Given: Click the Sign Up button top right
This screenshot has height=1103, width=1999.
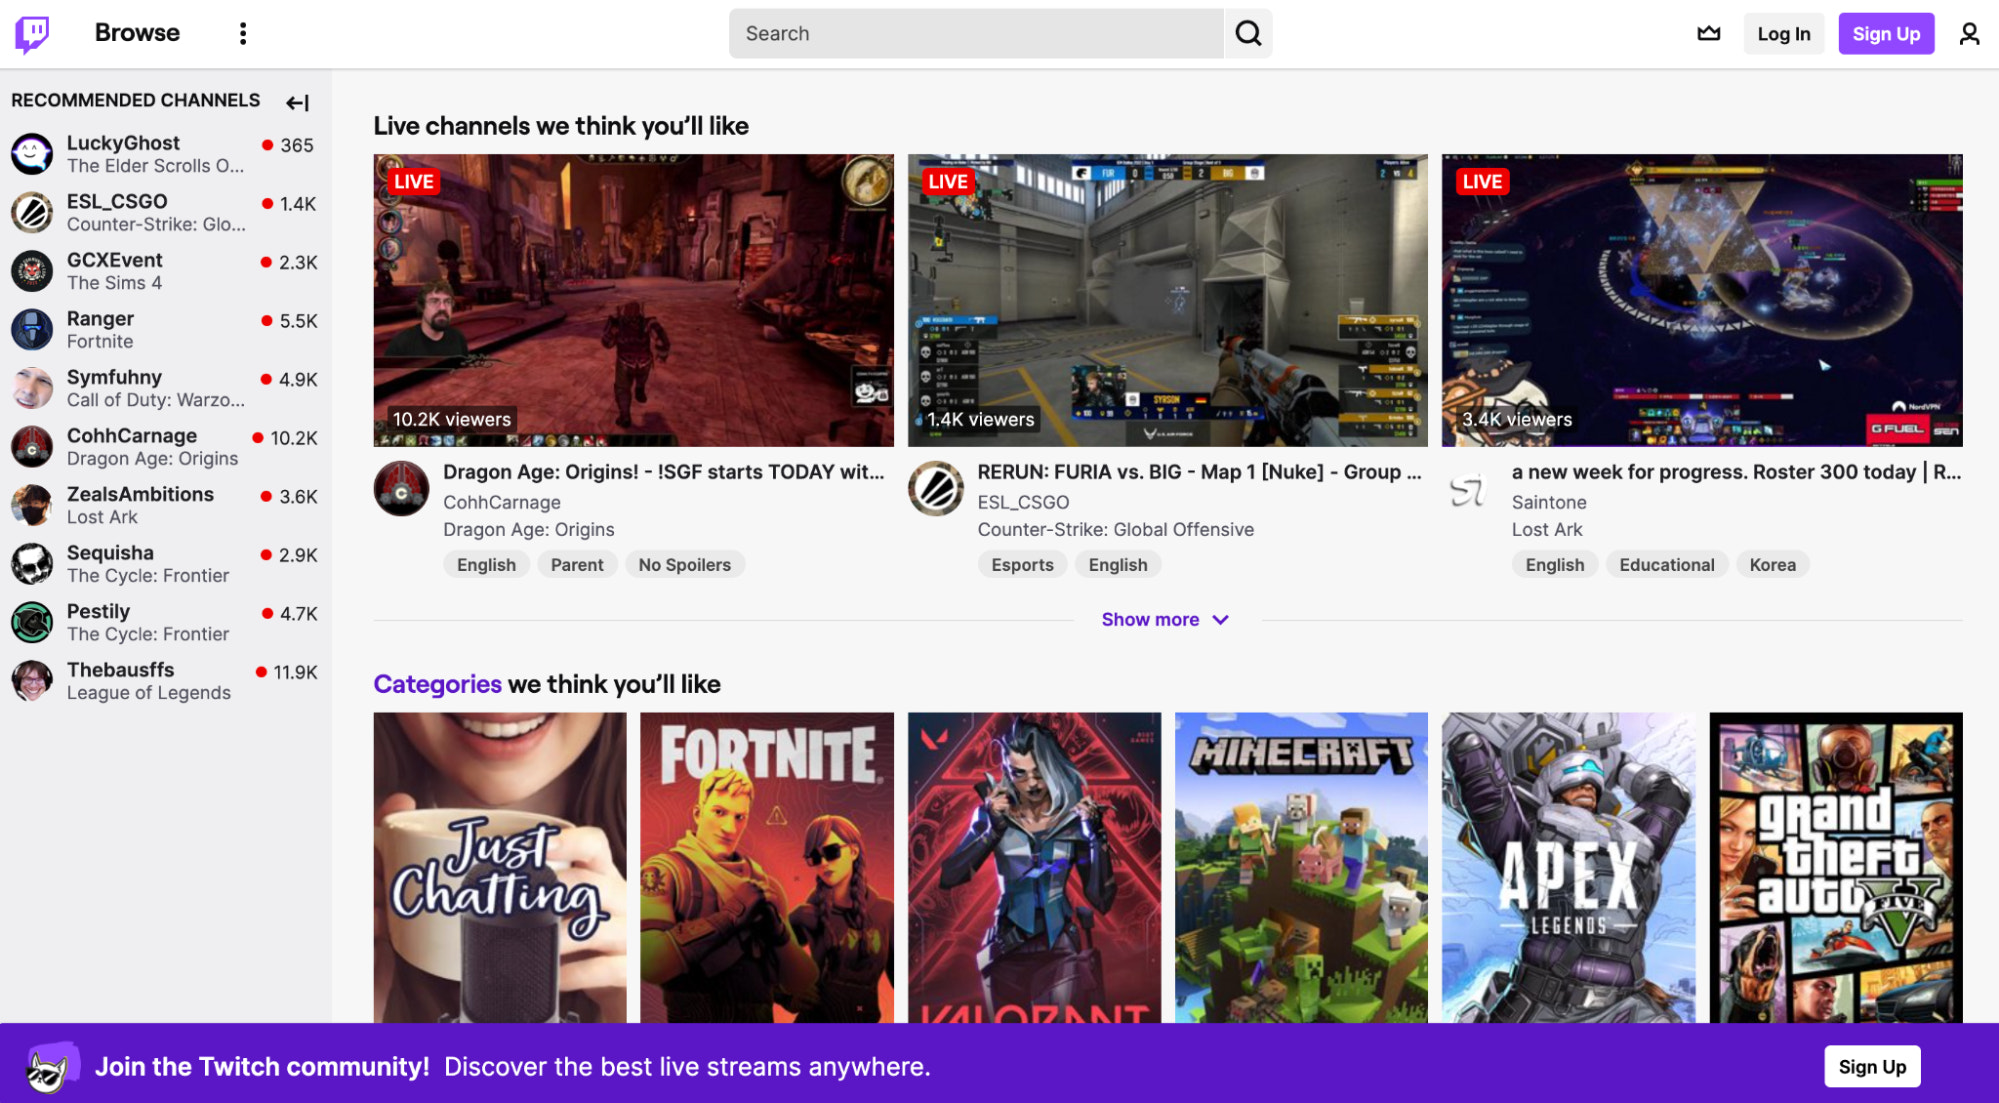Looking at the screenshot, I should (1888, 31).
